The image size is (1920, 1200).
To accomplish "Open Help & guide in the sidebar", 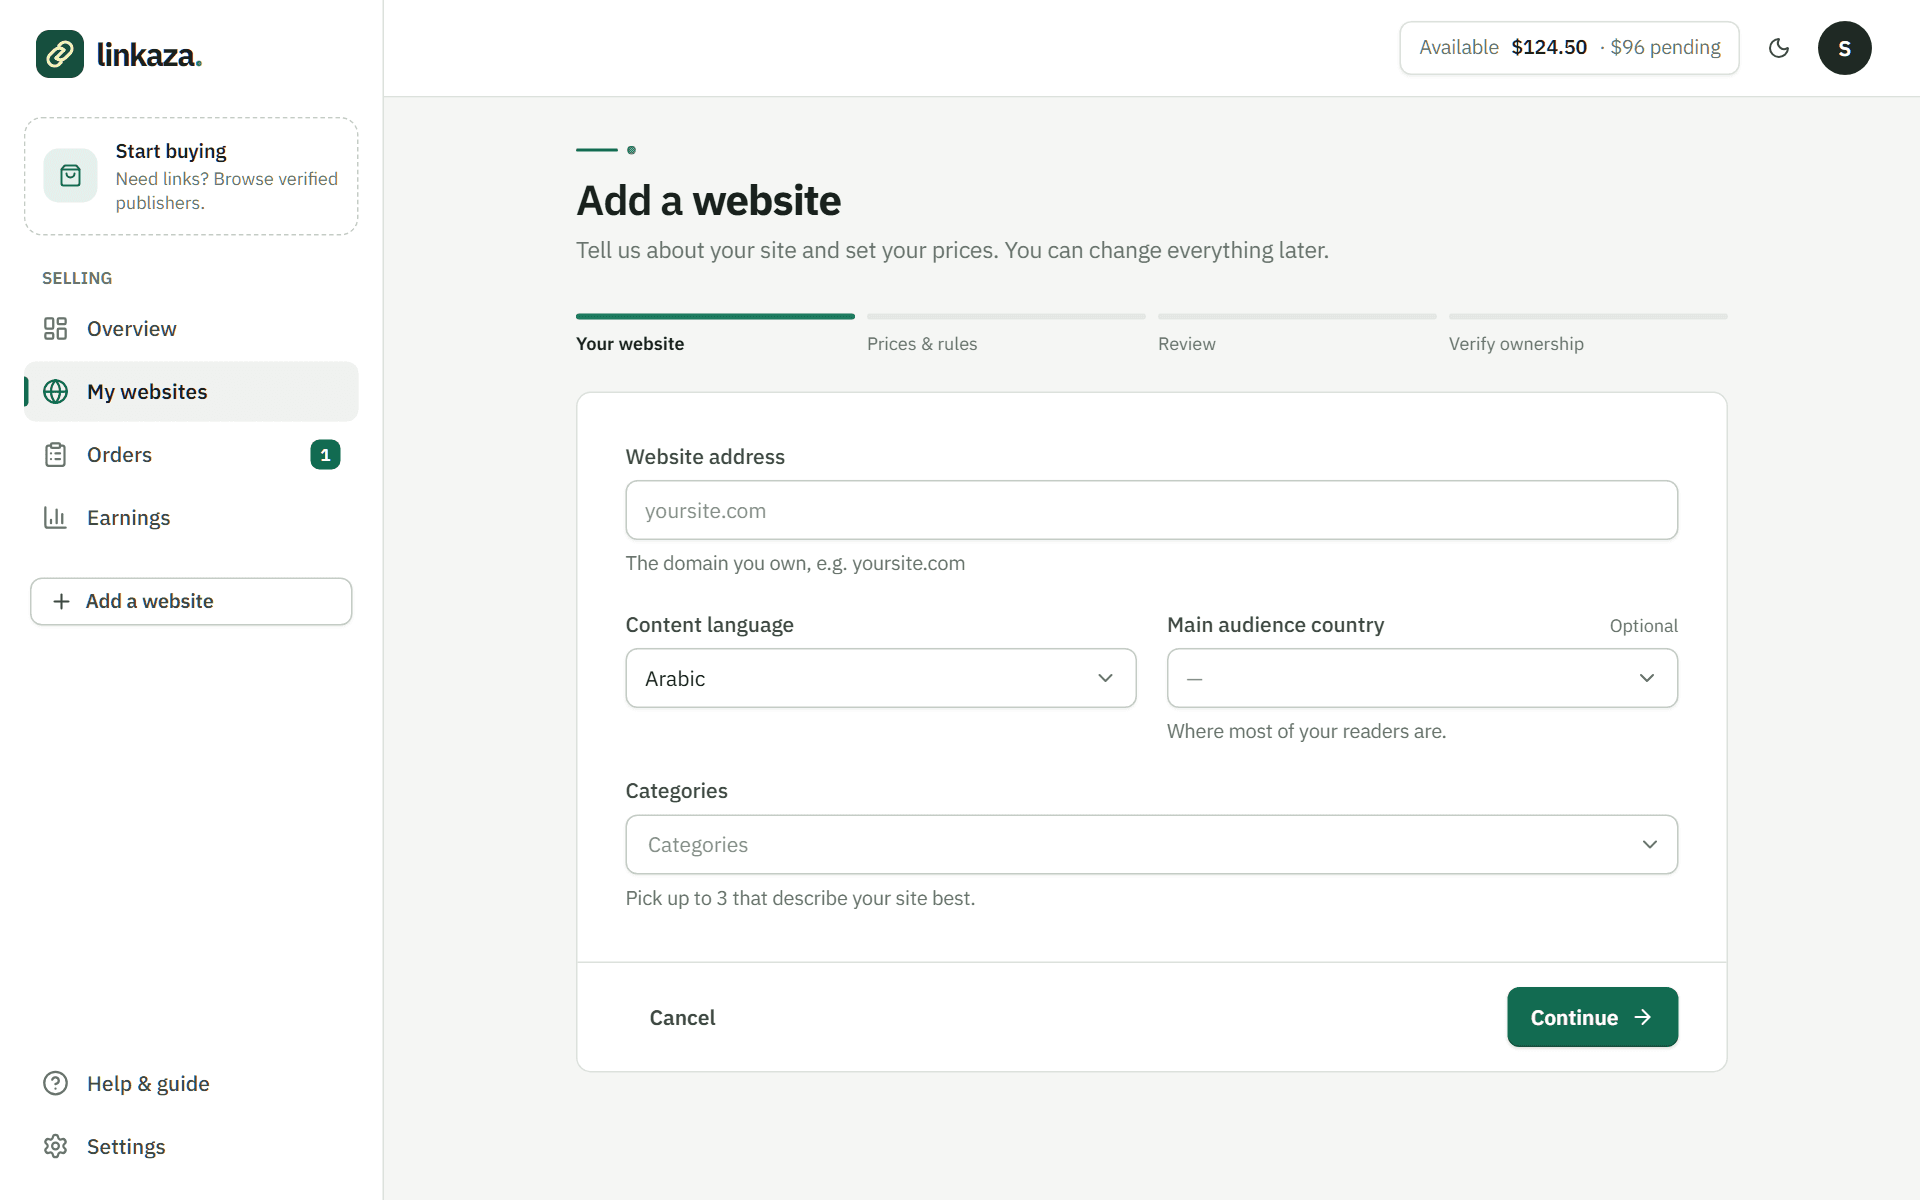I will pos(191,1083).
